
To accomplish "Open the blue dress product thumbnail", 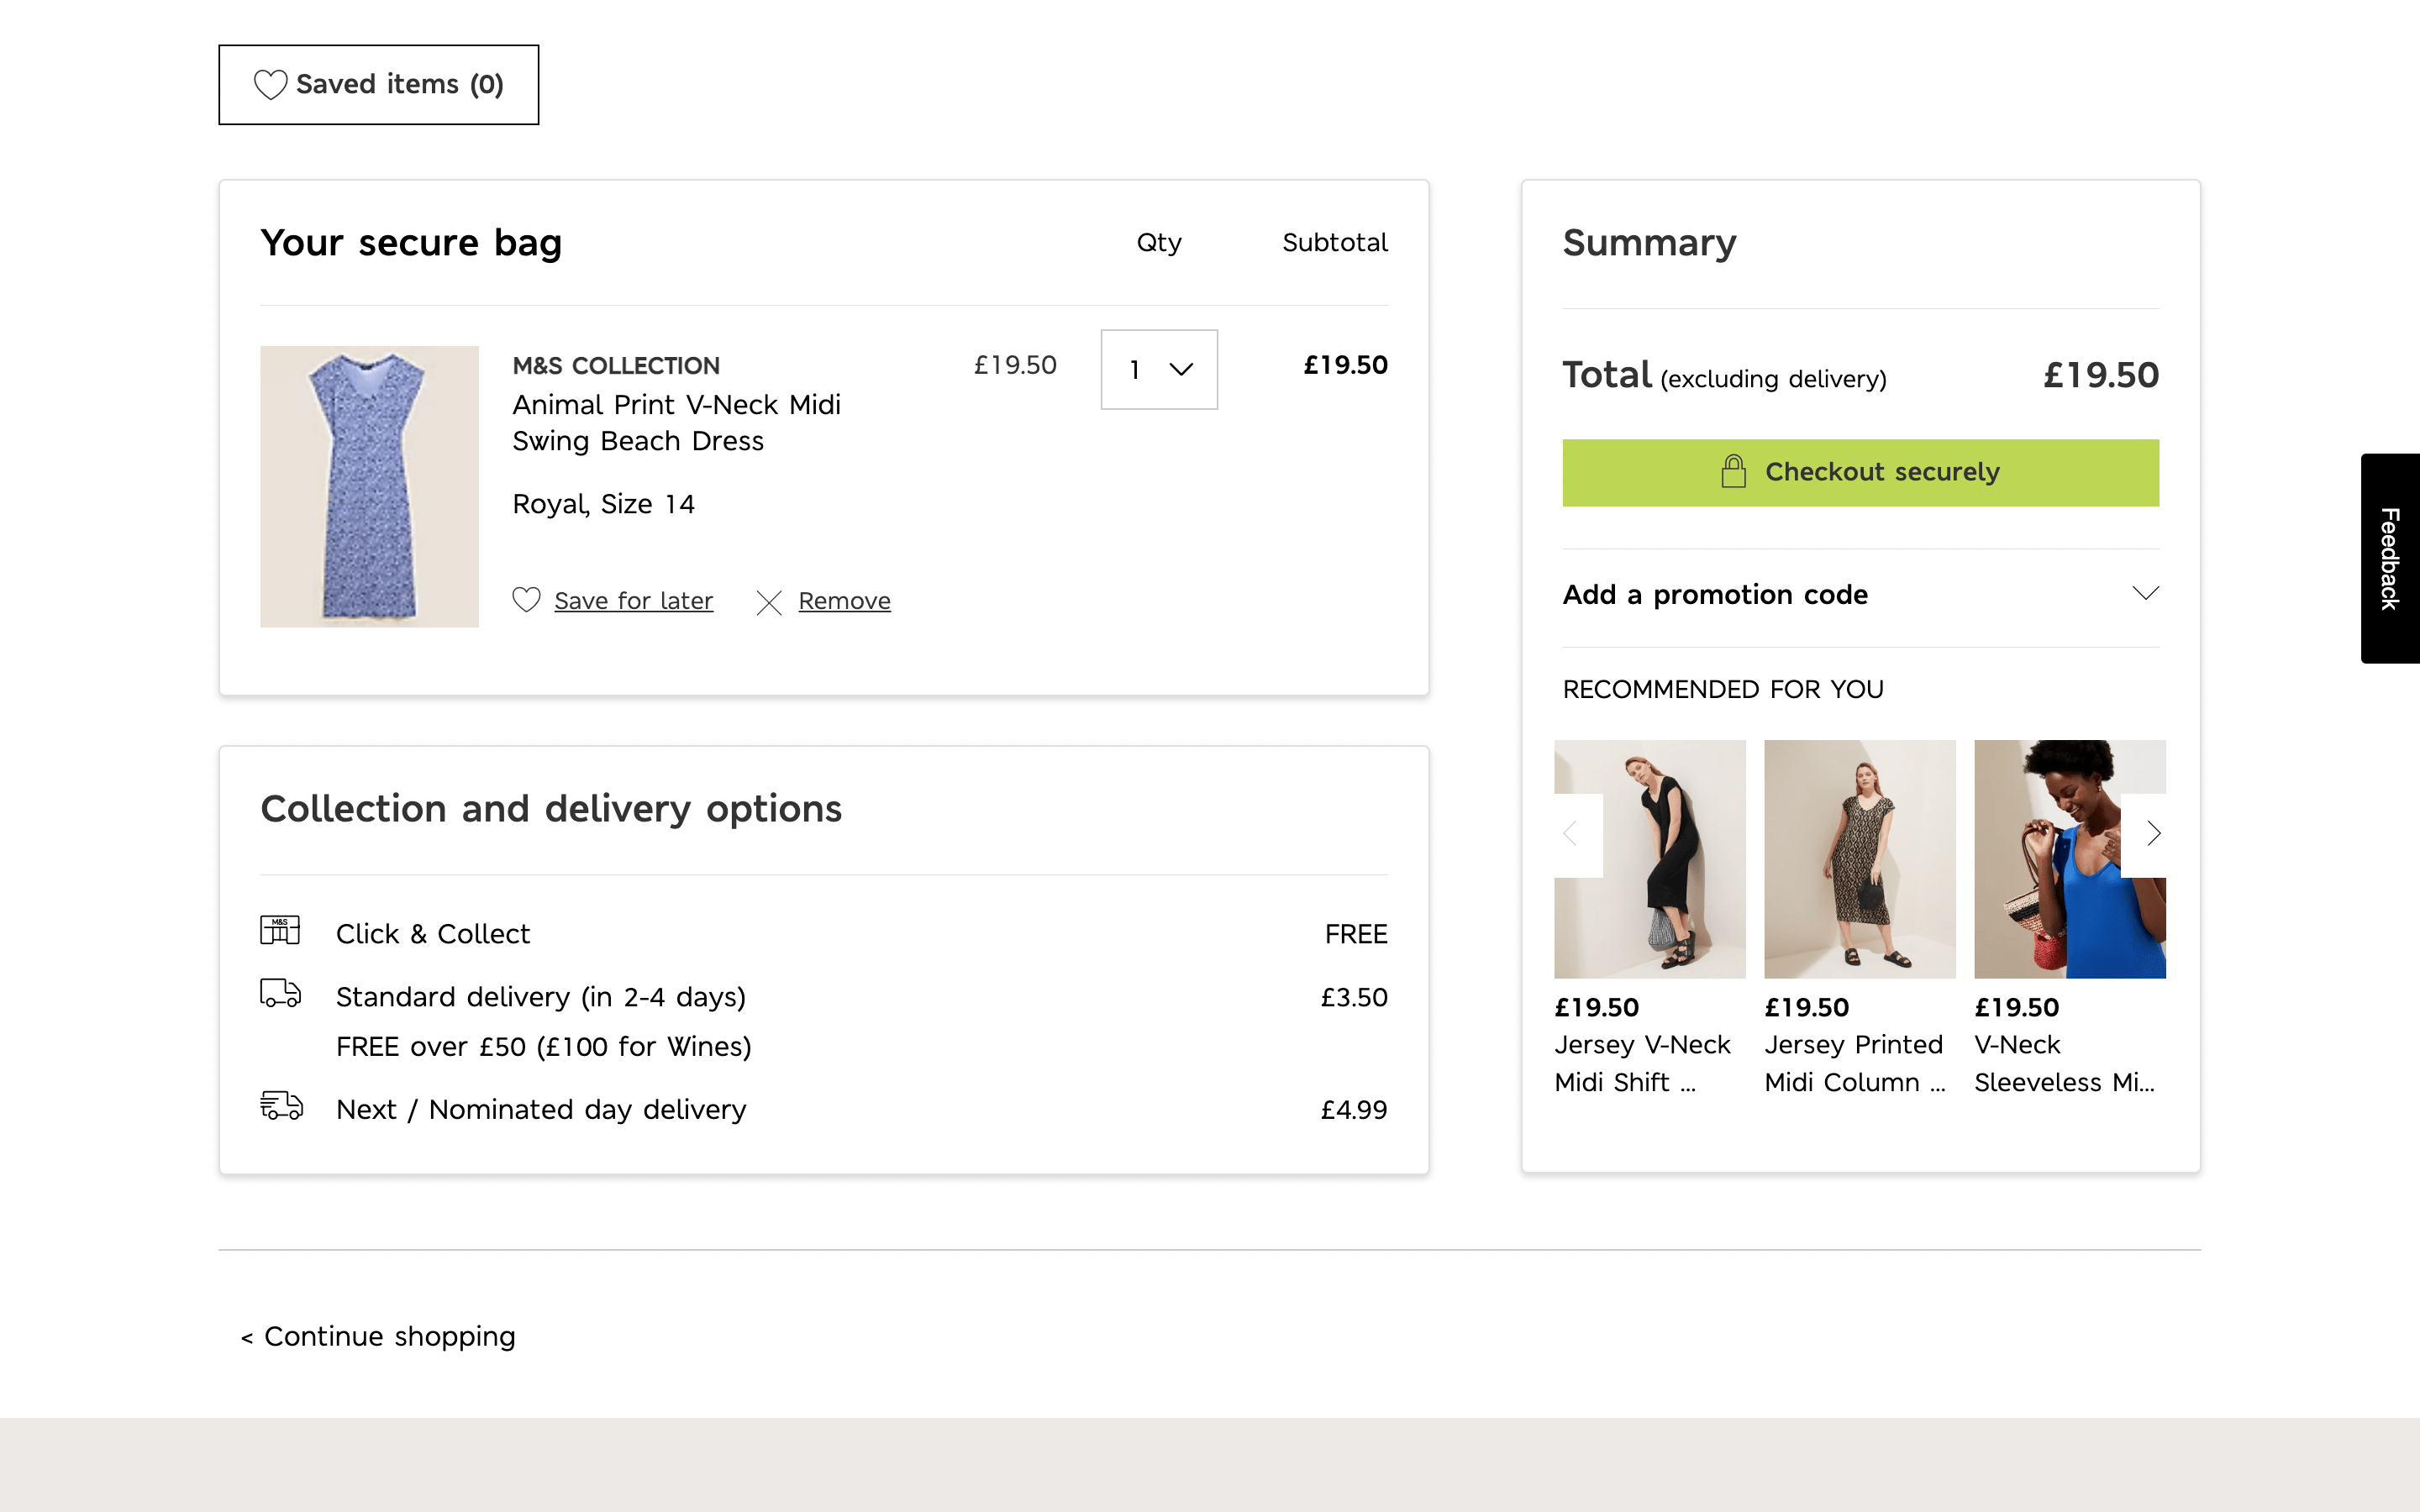I will pyautogui.click(x=369, y=487).
